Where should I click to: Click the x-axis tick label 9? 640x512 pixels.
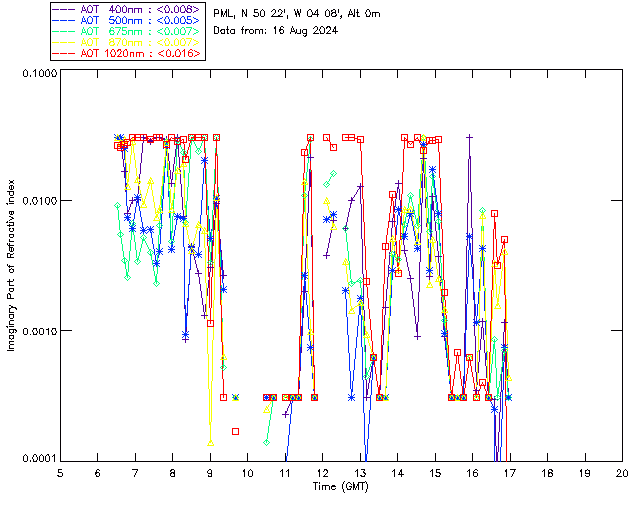pyautogui.click(x=210, y=473)
